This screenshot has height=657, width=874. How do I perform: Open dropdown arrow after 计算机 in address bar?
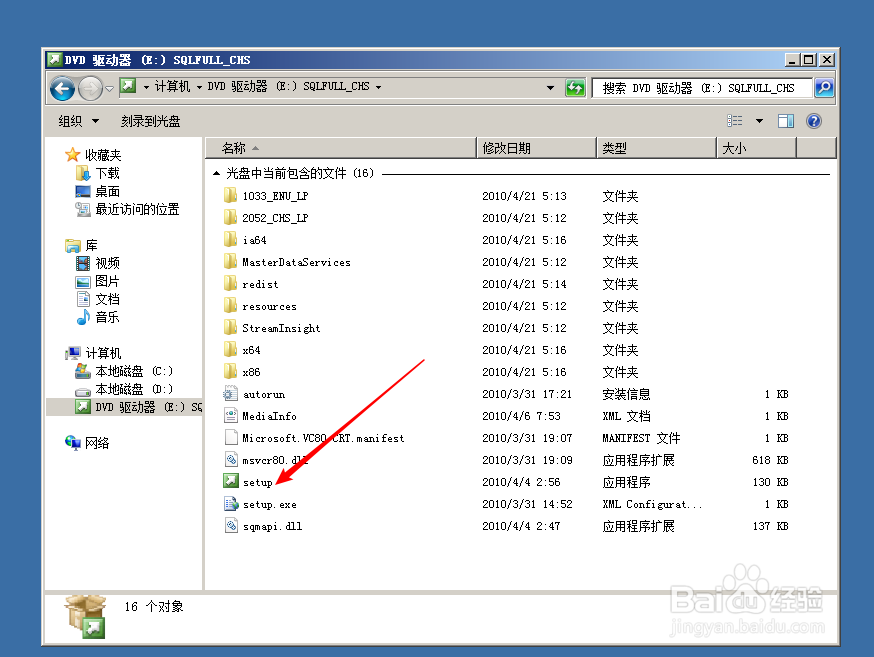coord(199,87)
